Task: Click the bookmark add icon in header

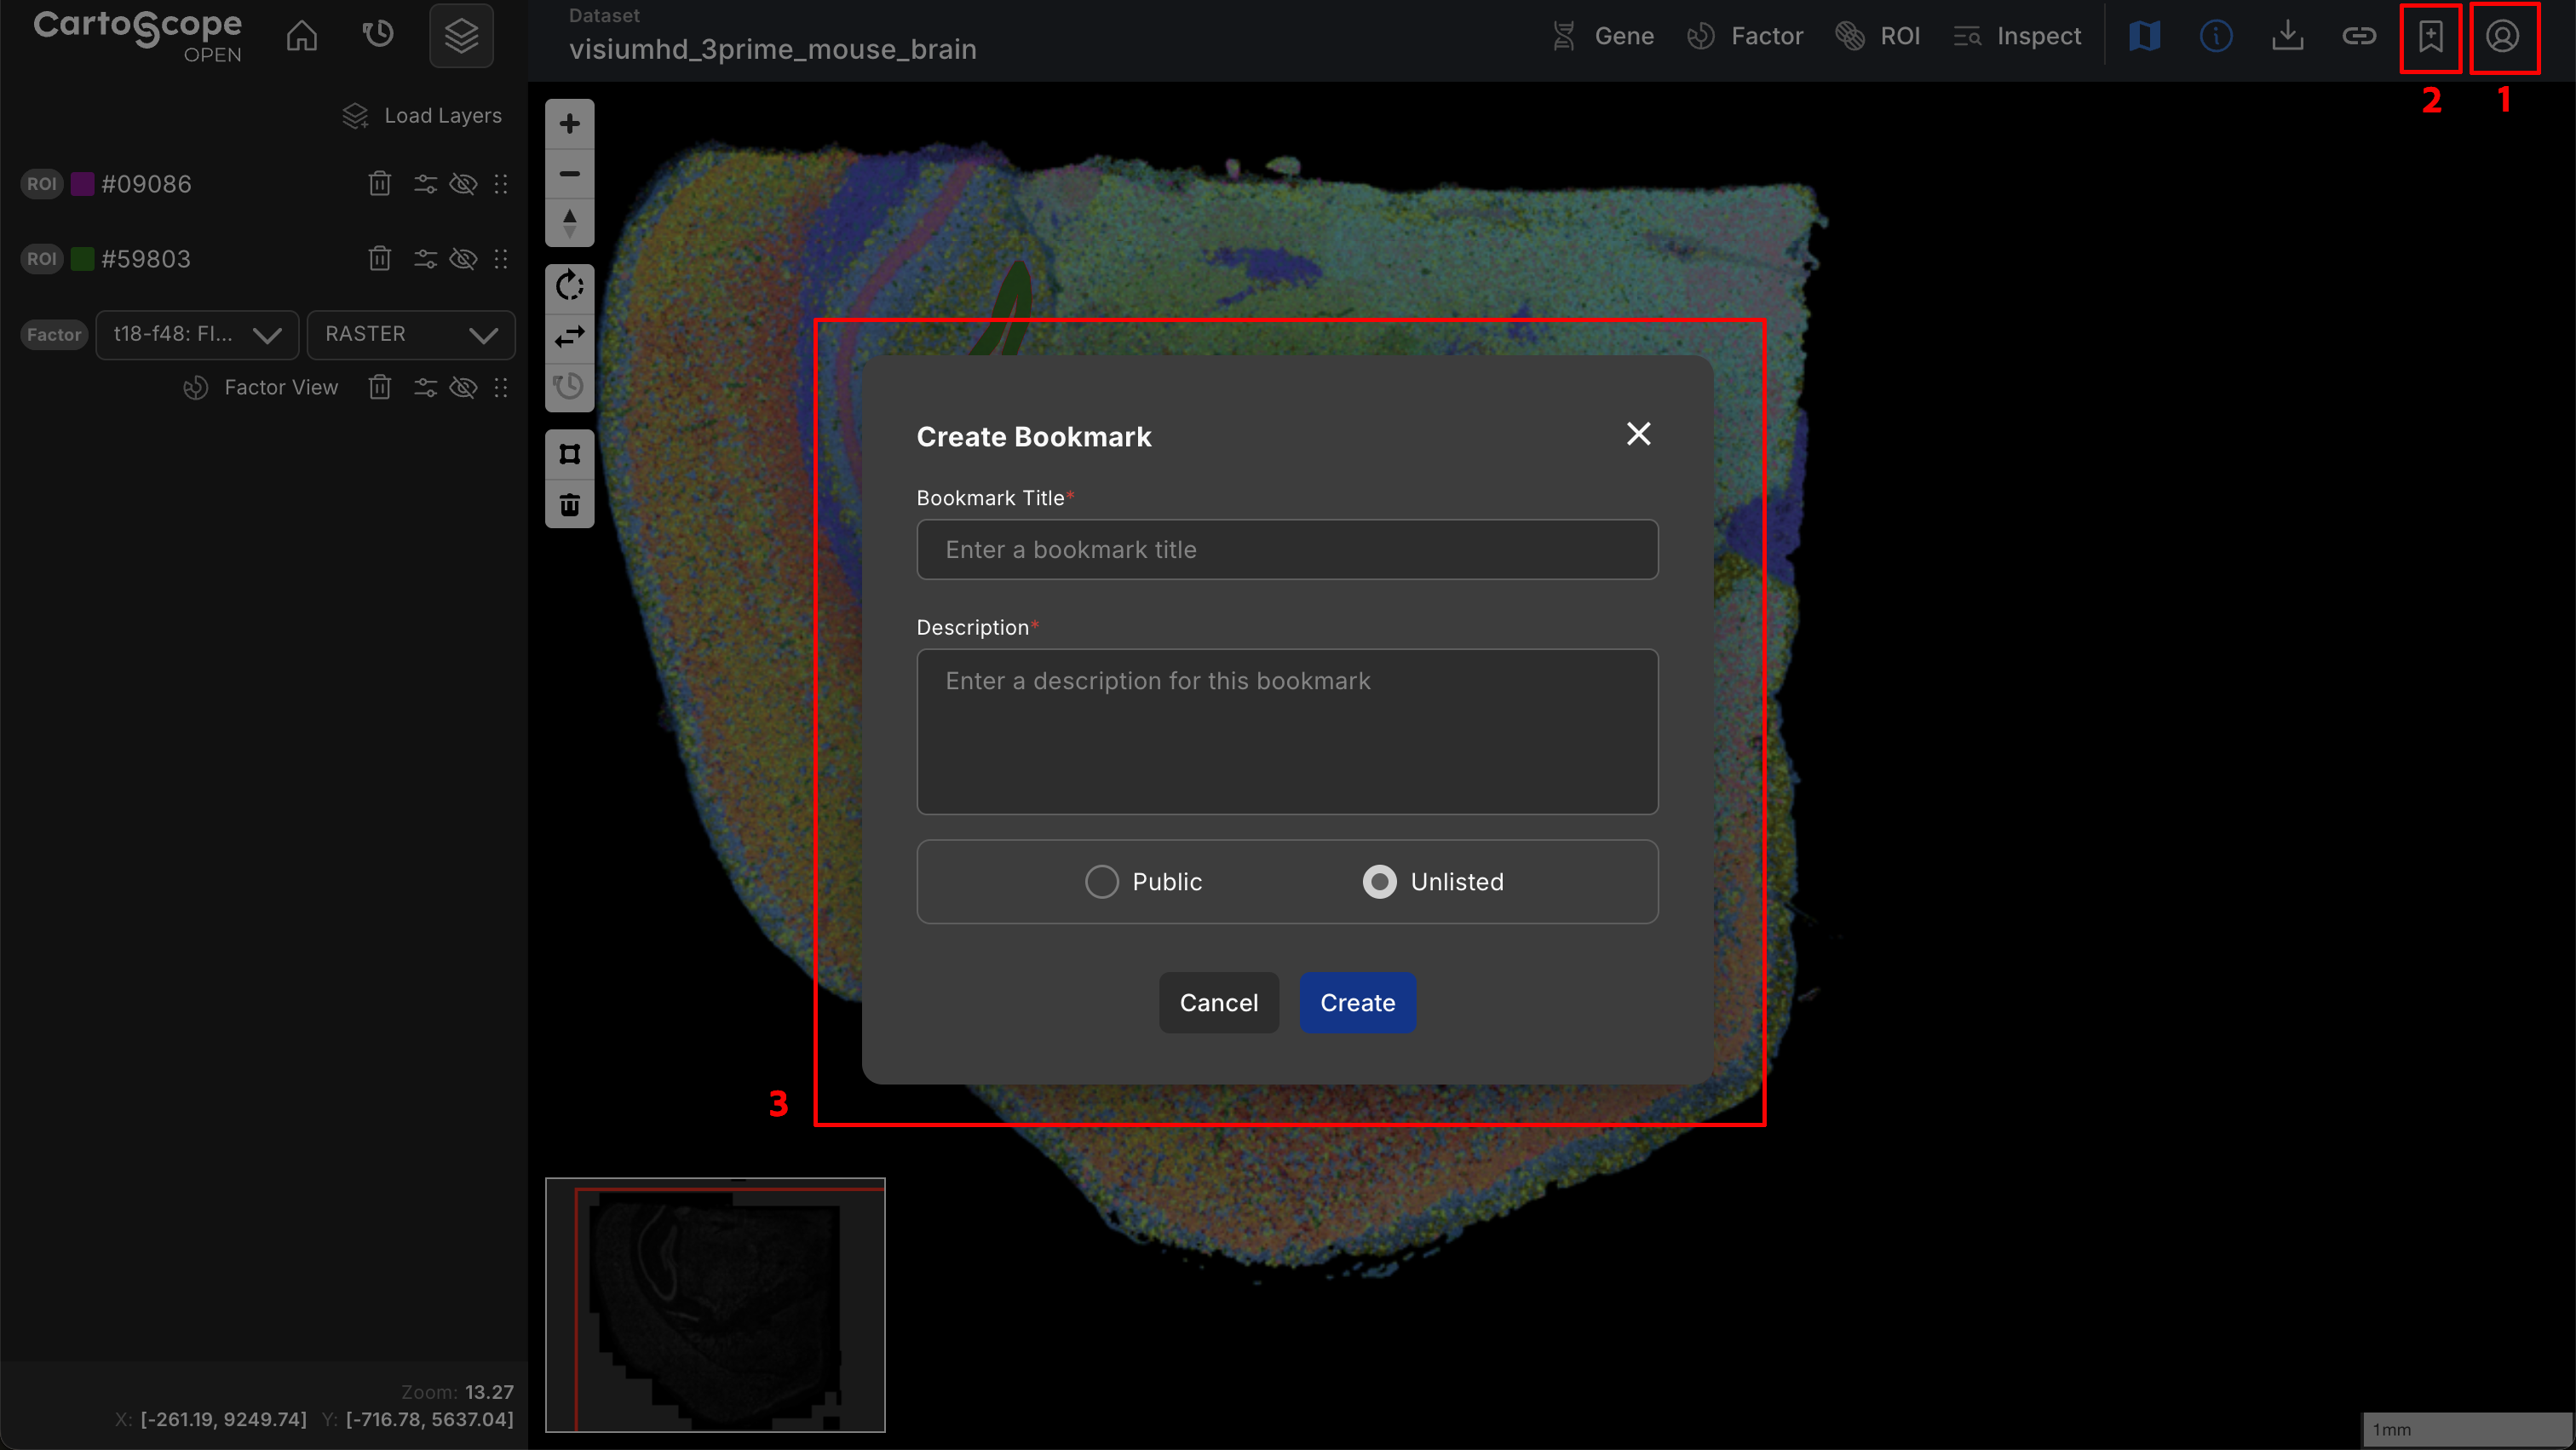Action: (x=2430, y=37)
